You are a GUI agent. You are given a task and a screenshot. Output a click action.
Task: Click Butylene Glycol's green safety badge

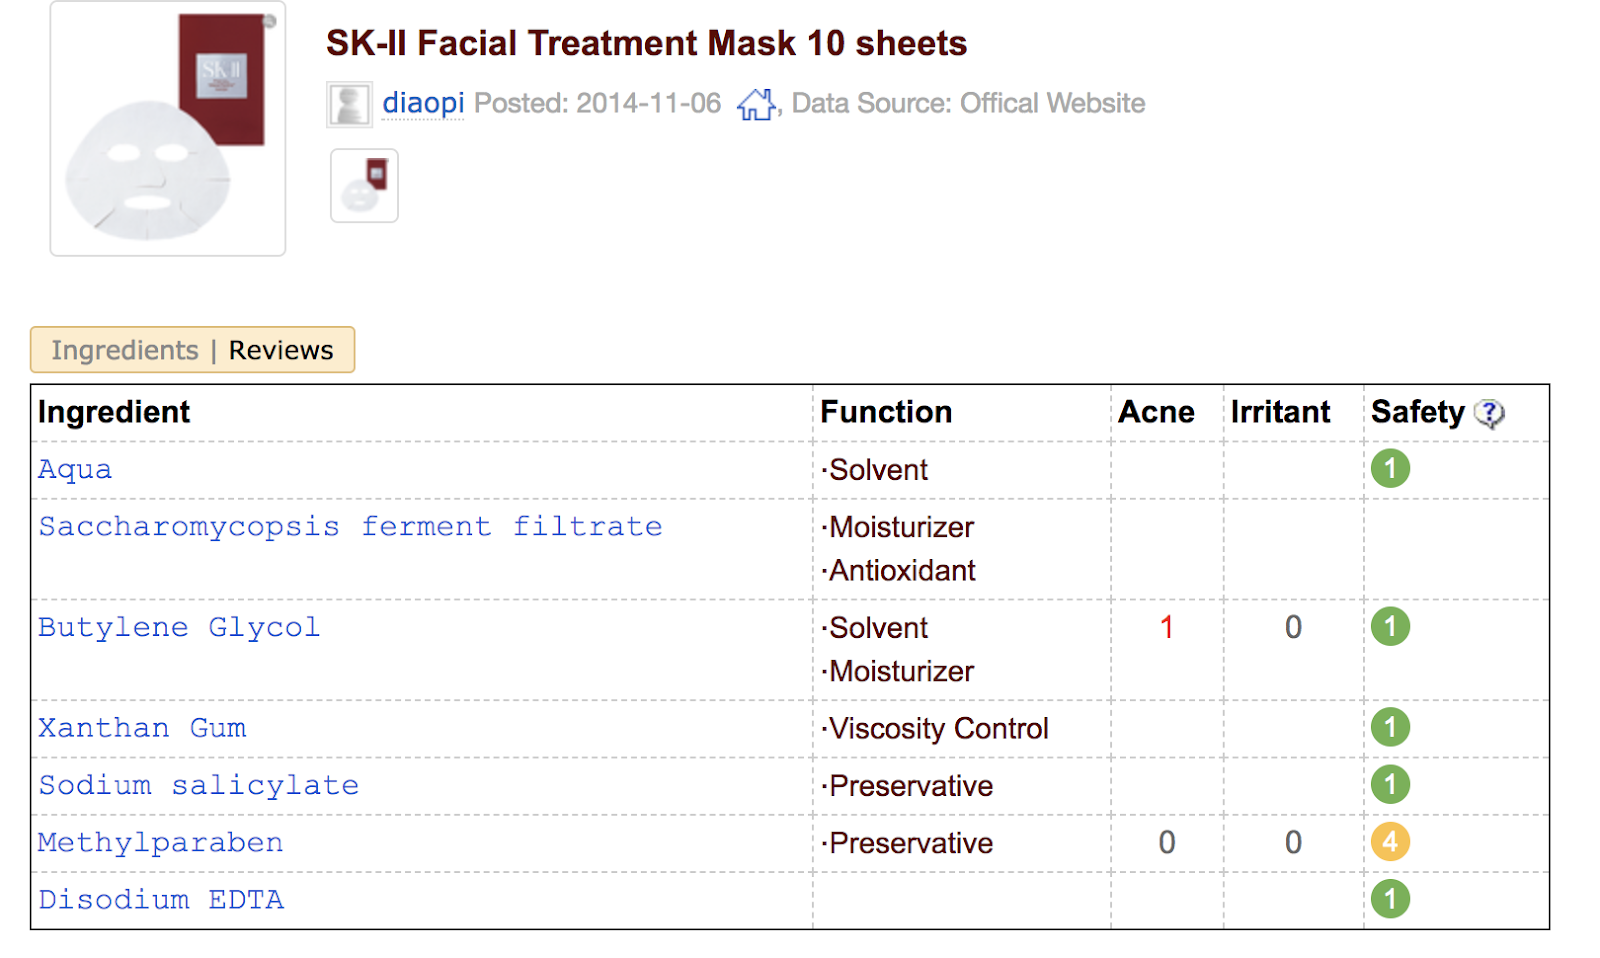click(1390, 627)
